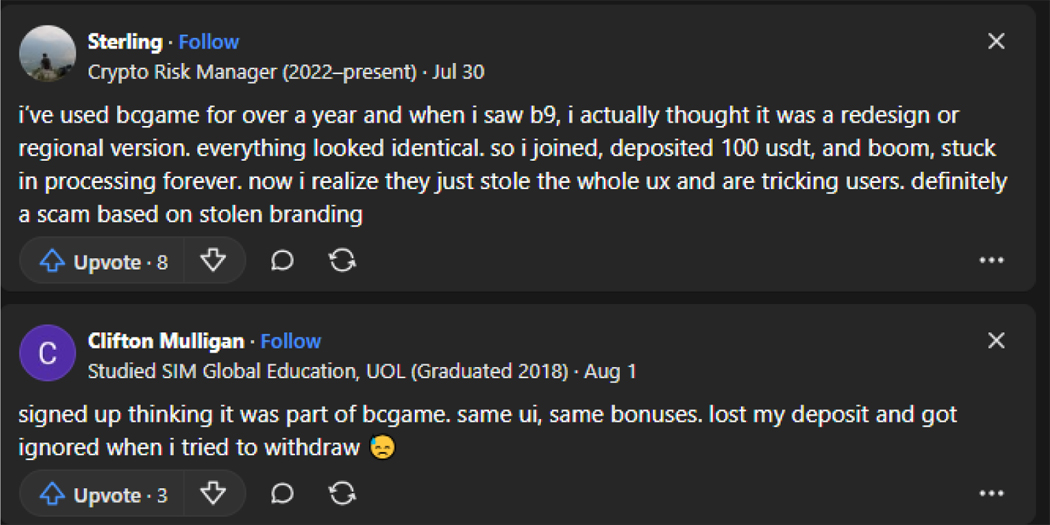
Task: Upvote Clifton Mulligan's comment
Action: pos(103,494)
